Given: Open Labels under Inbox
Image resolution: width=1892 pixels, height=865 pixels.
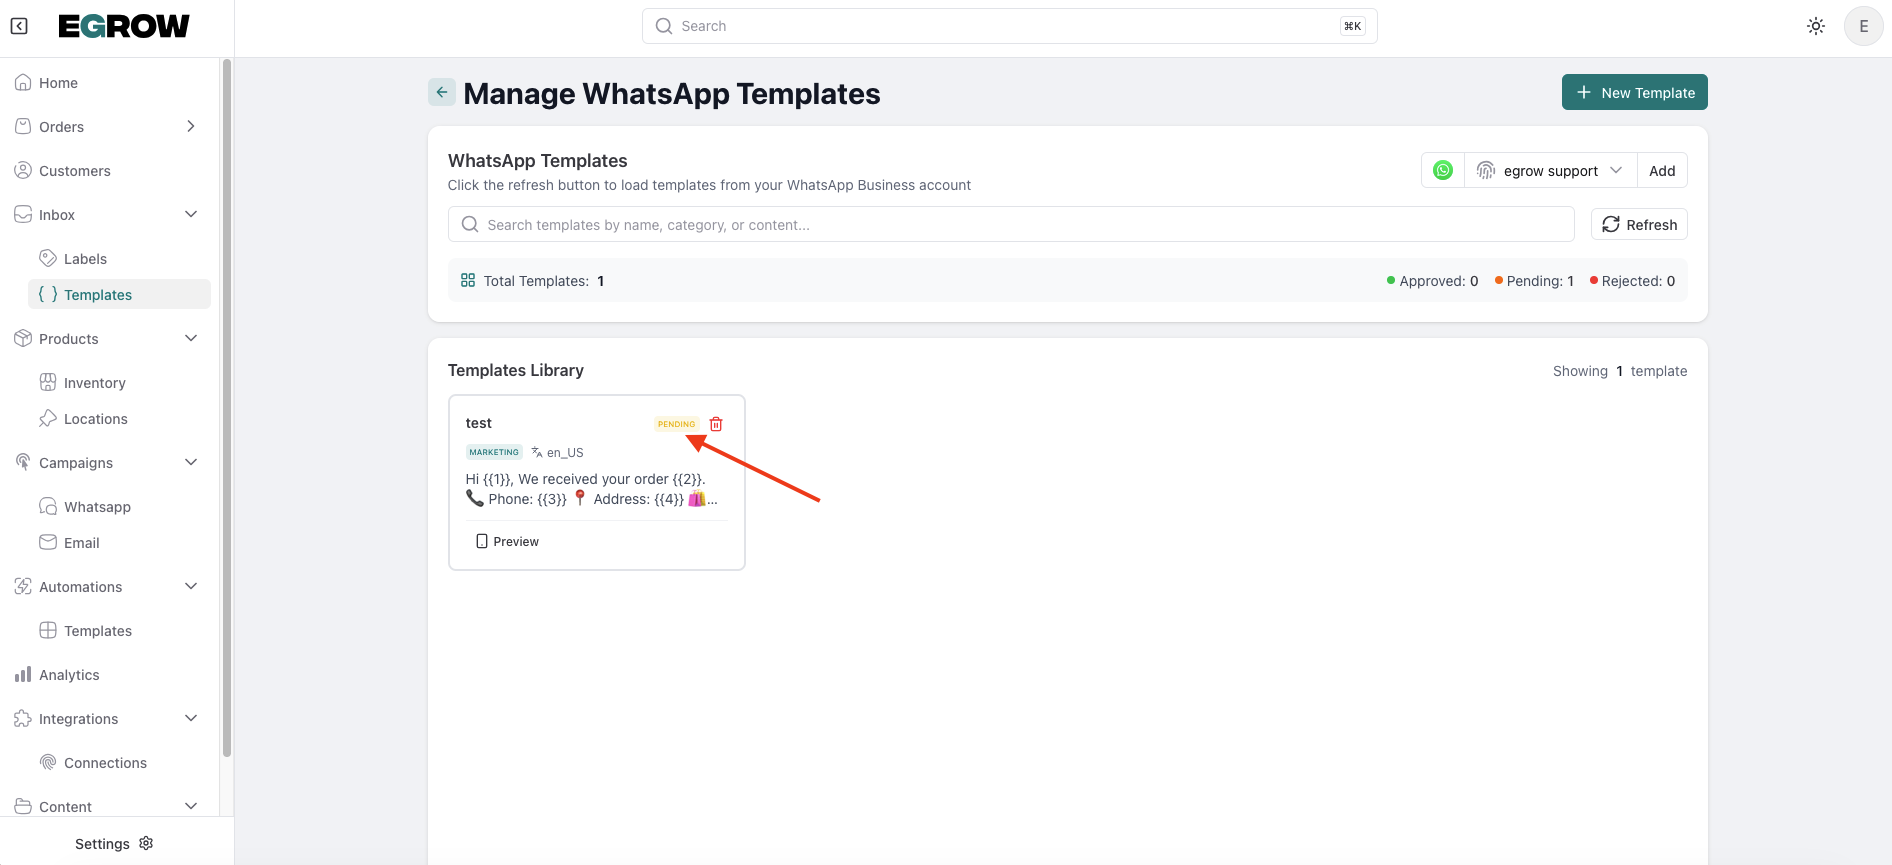Looking at the screenshot, I should tap(85, 259).
